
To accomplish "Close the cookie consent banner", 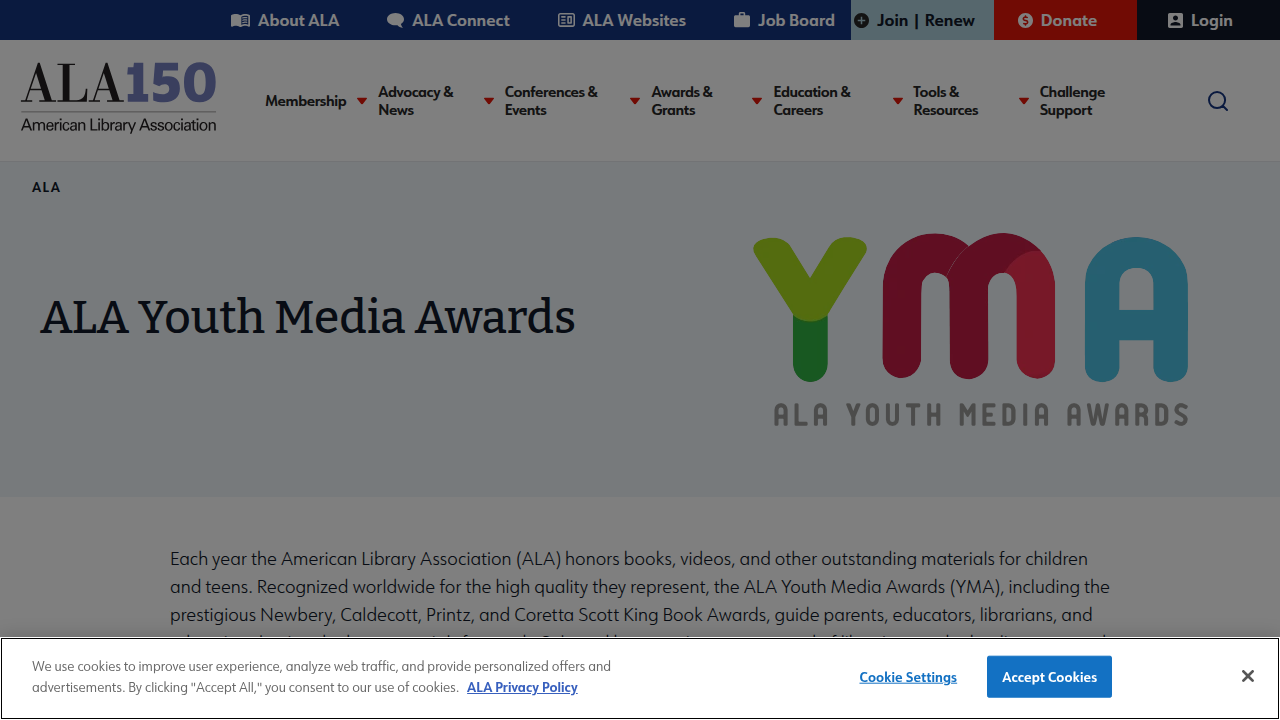I will [x=1248, y=677].
